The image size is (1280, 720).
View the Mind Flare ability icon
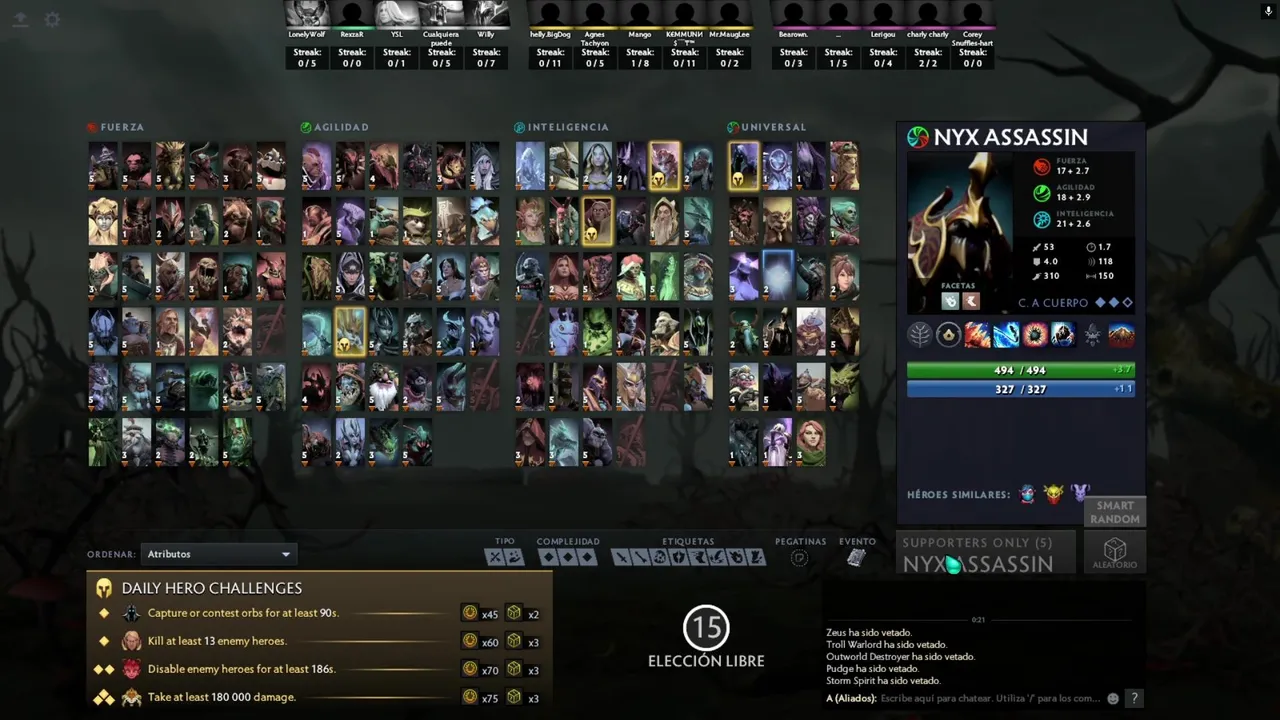(1006, 335)
